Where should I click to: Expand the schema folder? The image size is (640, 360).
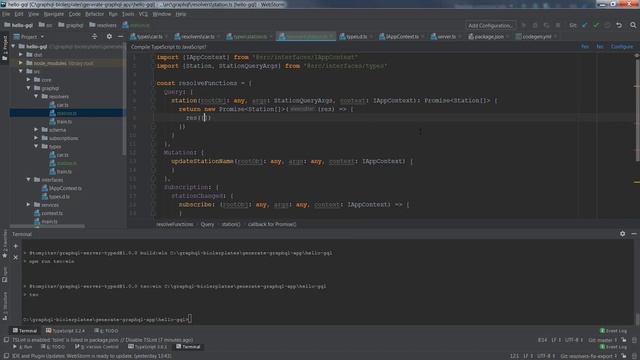click(36, 129)
